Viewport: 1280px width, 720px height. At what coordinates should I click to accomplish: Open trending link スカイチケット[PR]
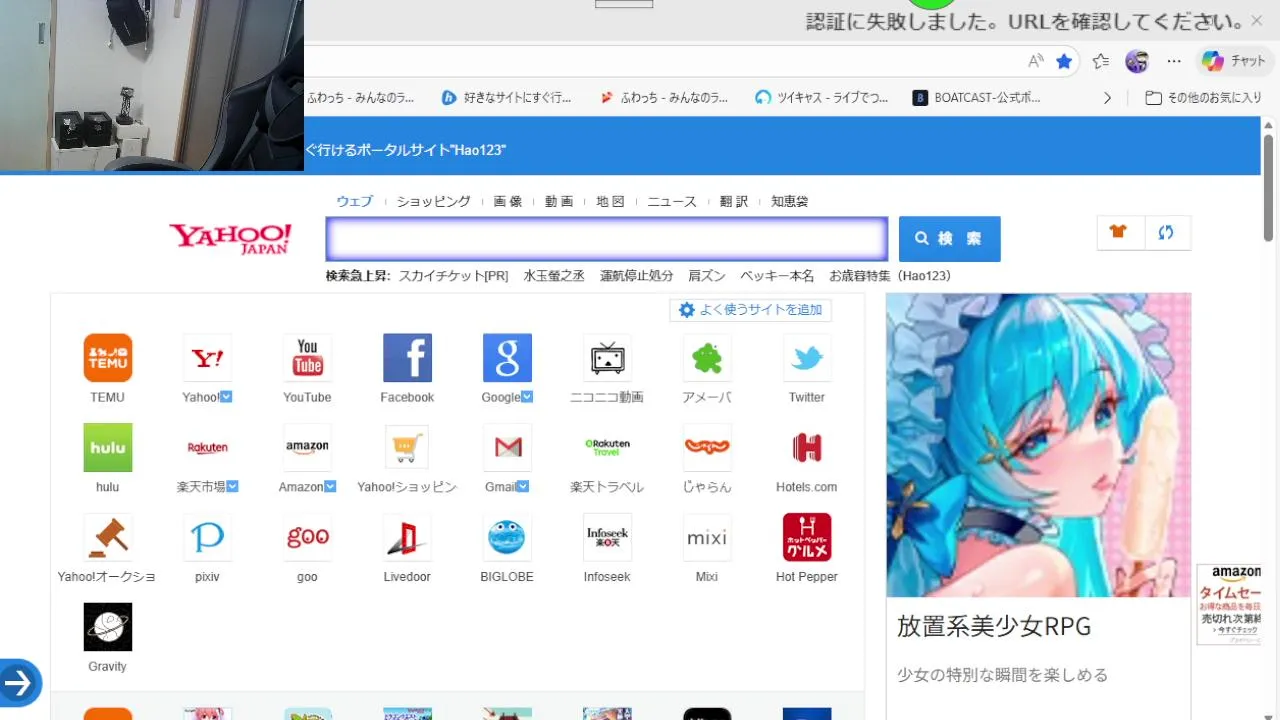[453, 276]
